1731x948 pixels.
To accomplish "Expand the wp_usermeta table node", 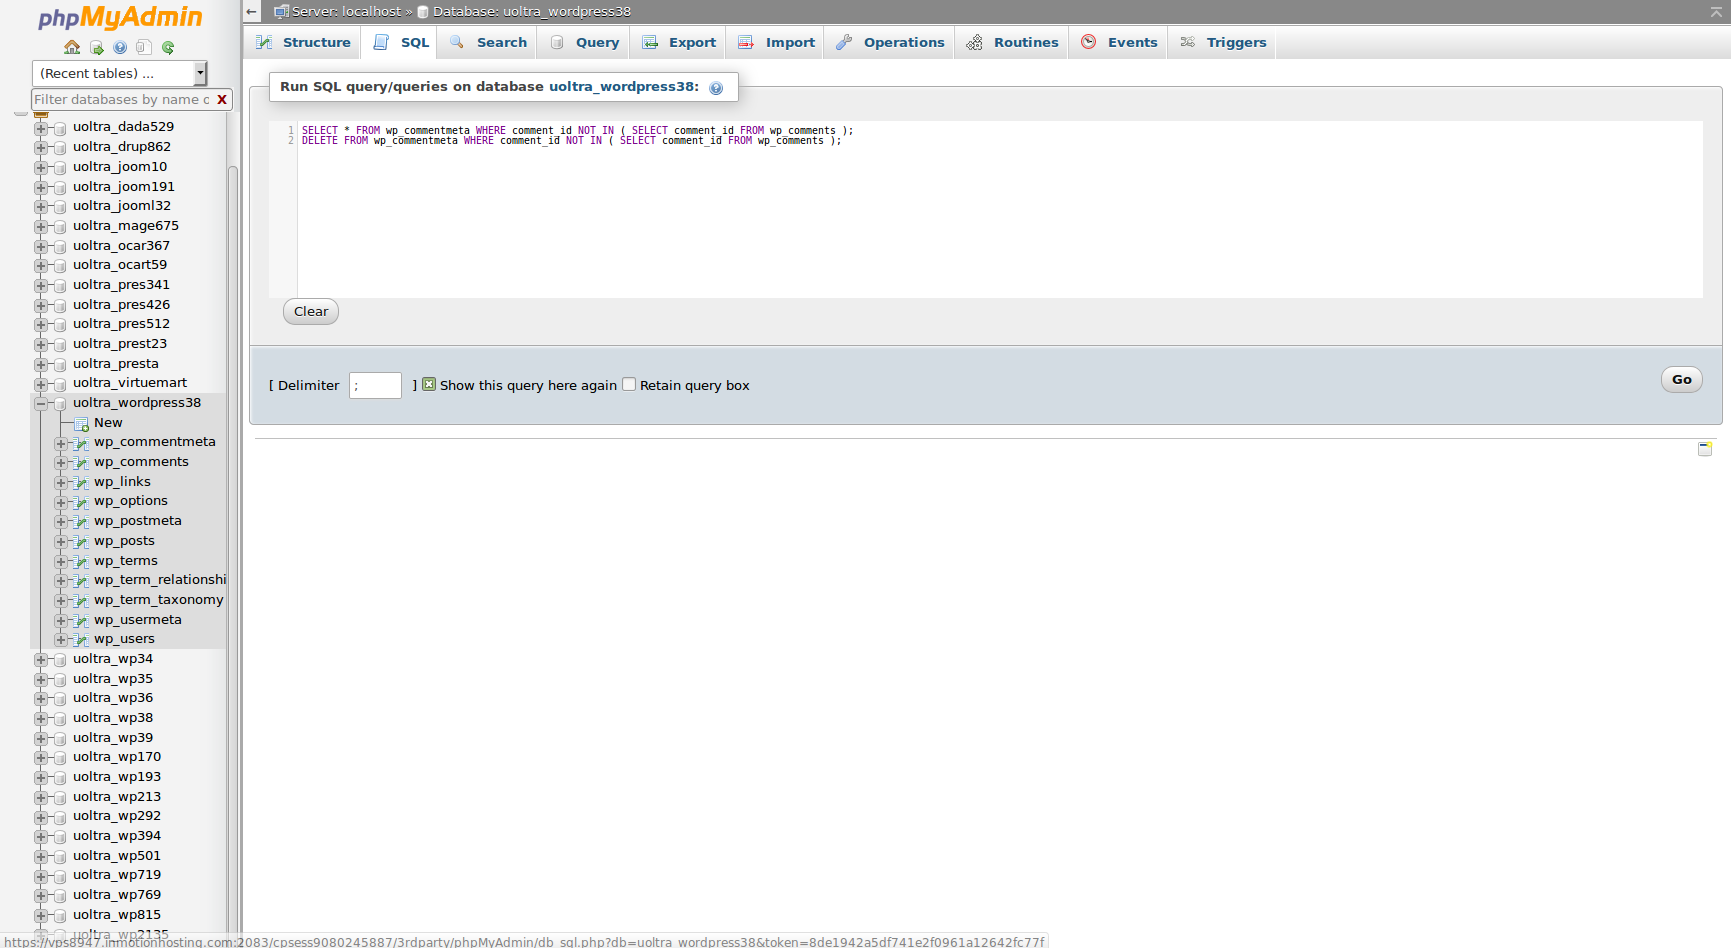I will click(61, 621).
